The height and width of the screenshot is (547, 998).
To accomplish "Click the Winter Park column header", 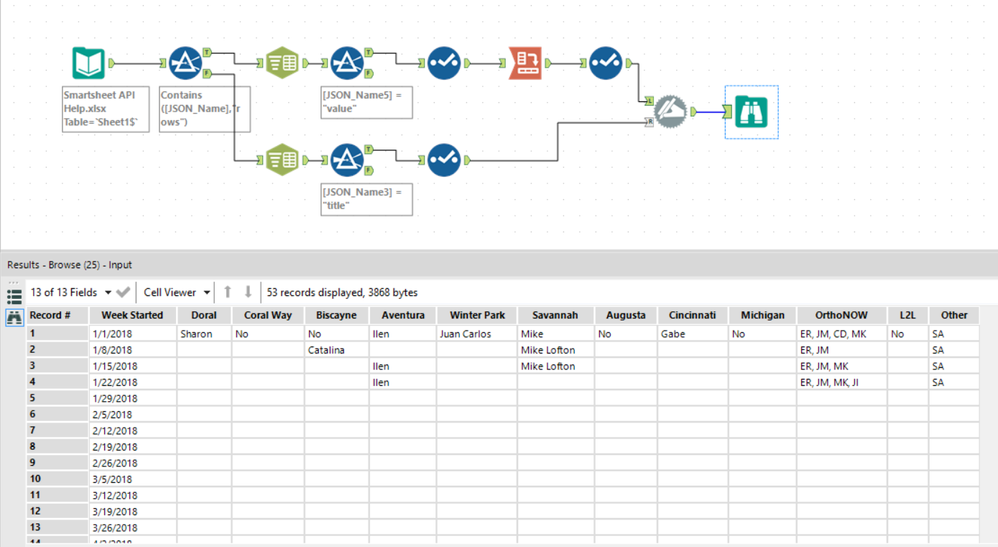I will [x=477, y=315].
